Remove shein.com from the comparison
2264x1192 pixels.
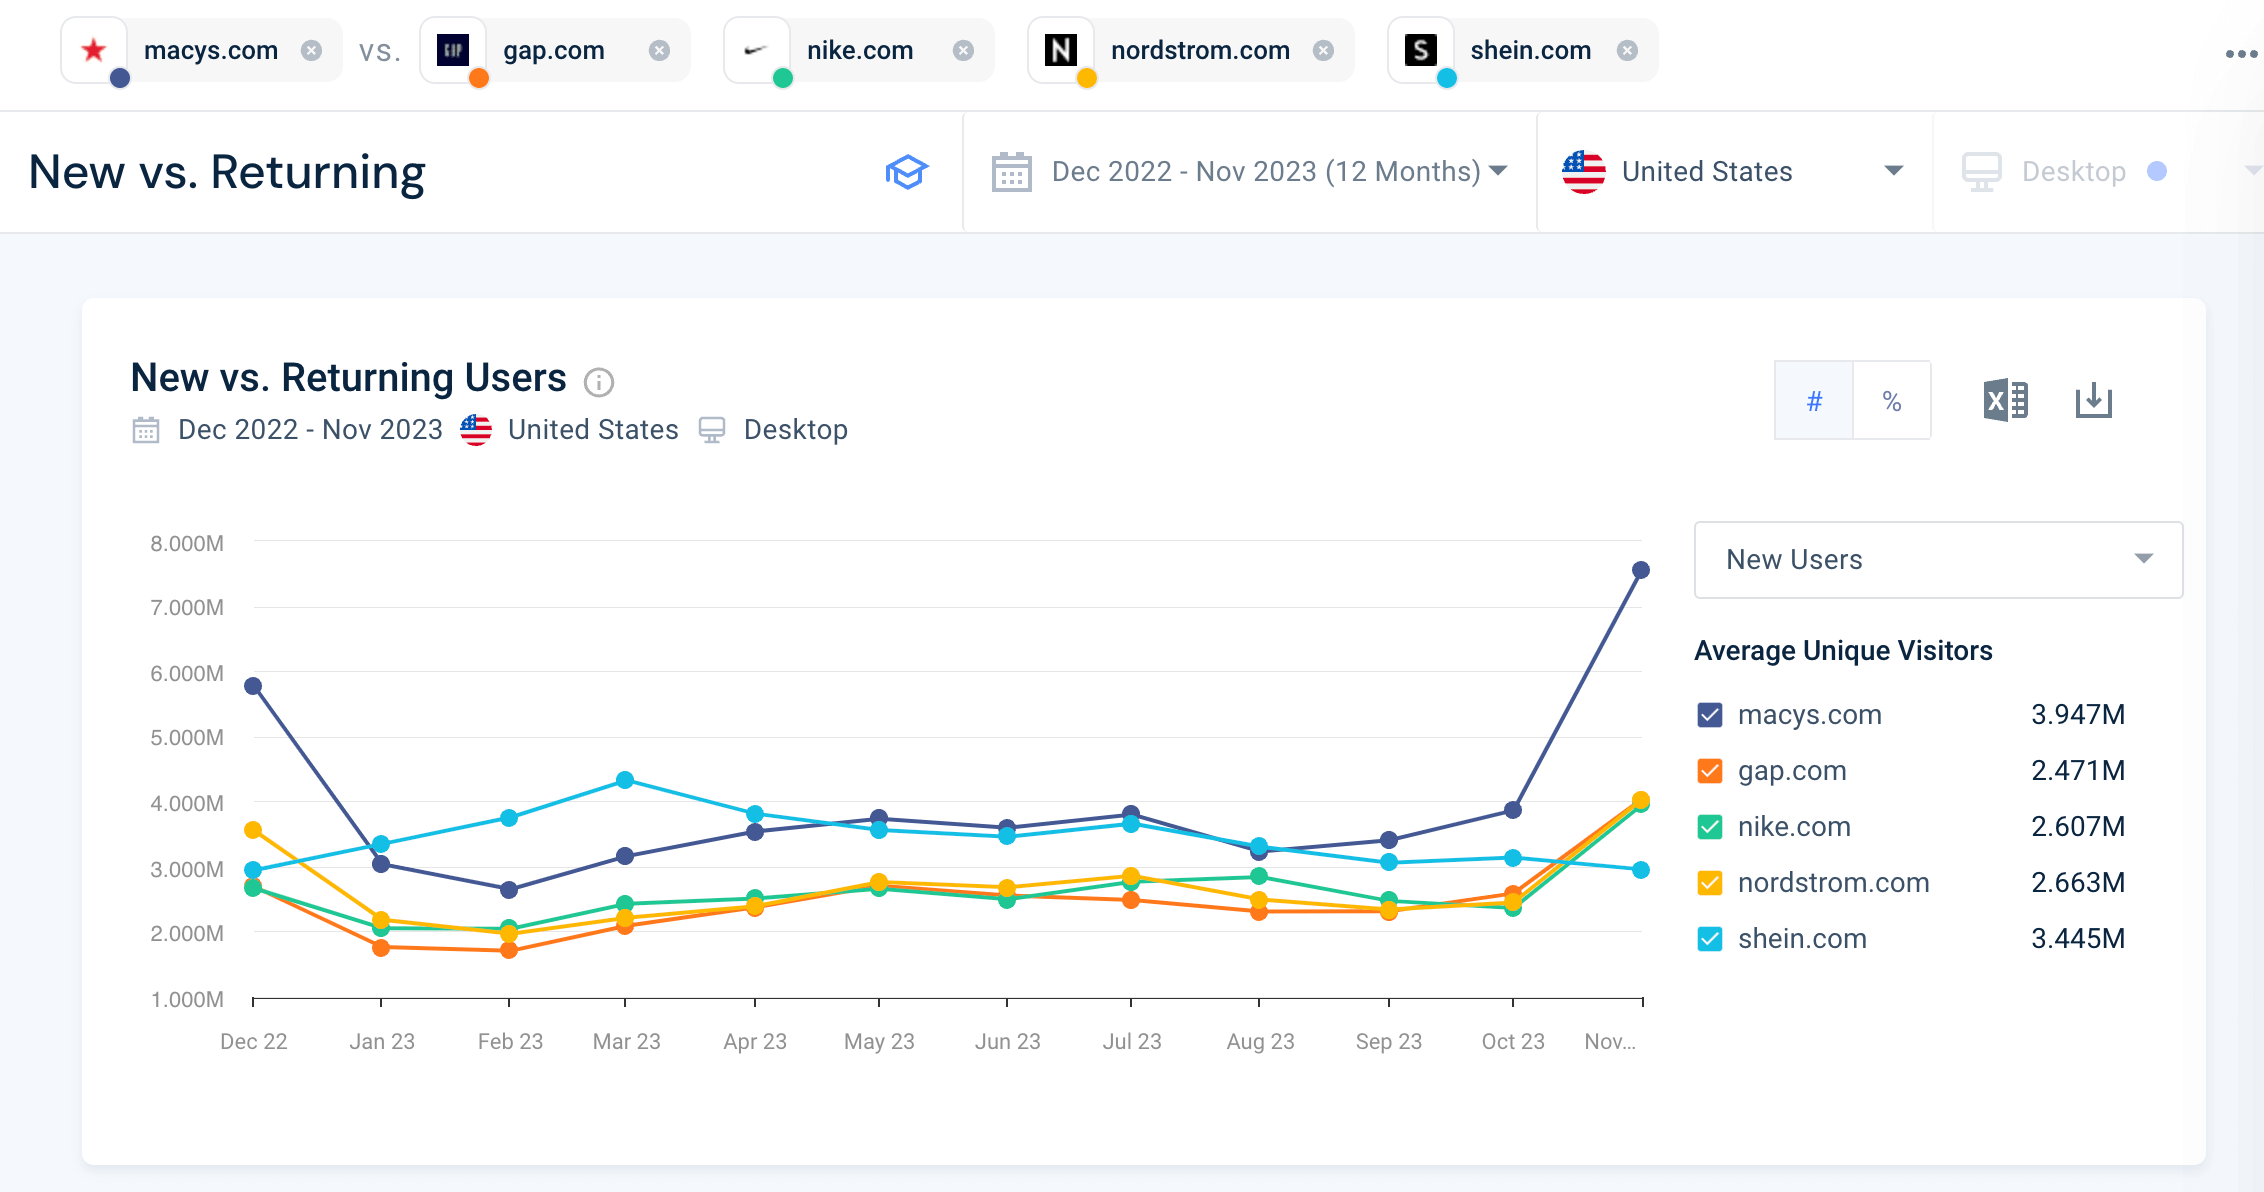(1627, 50)
